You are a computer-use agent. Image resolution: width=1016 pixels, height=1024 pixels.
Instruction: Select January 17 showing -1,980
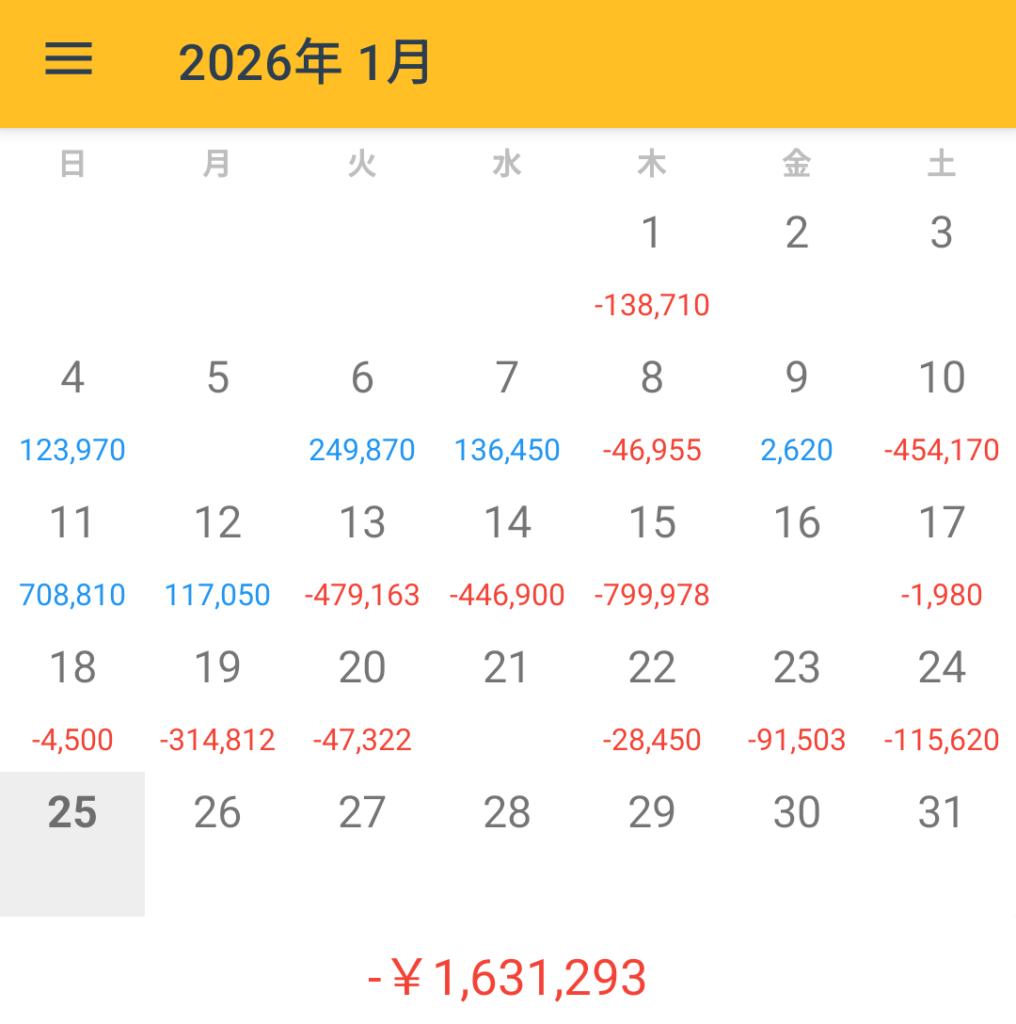tap(941, 555)
